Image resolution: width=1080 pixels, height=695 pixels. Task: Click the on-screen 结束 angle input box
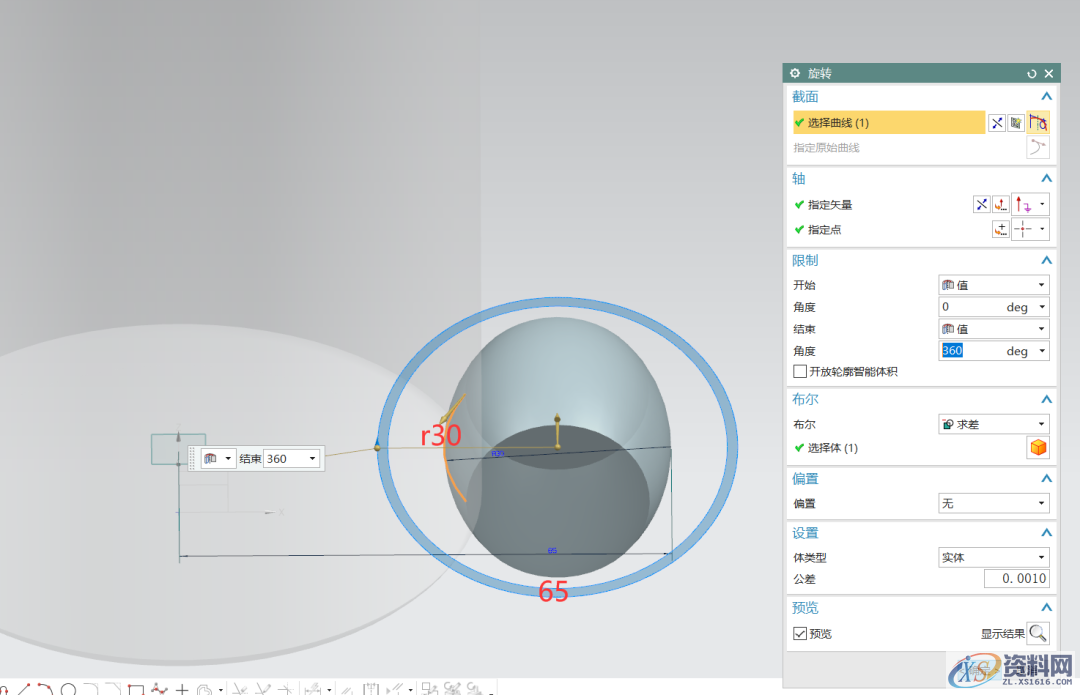pyautogui.click(x=286, y=459)
